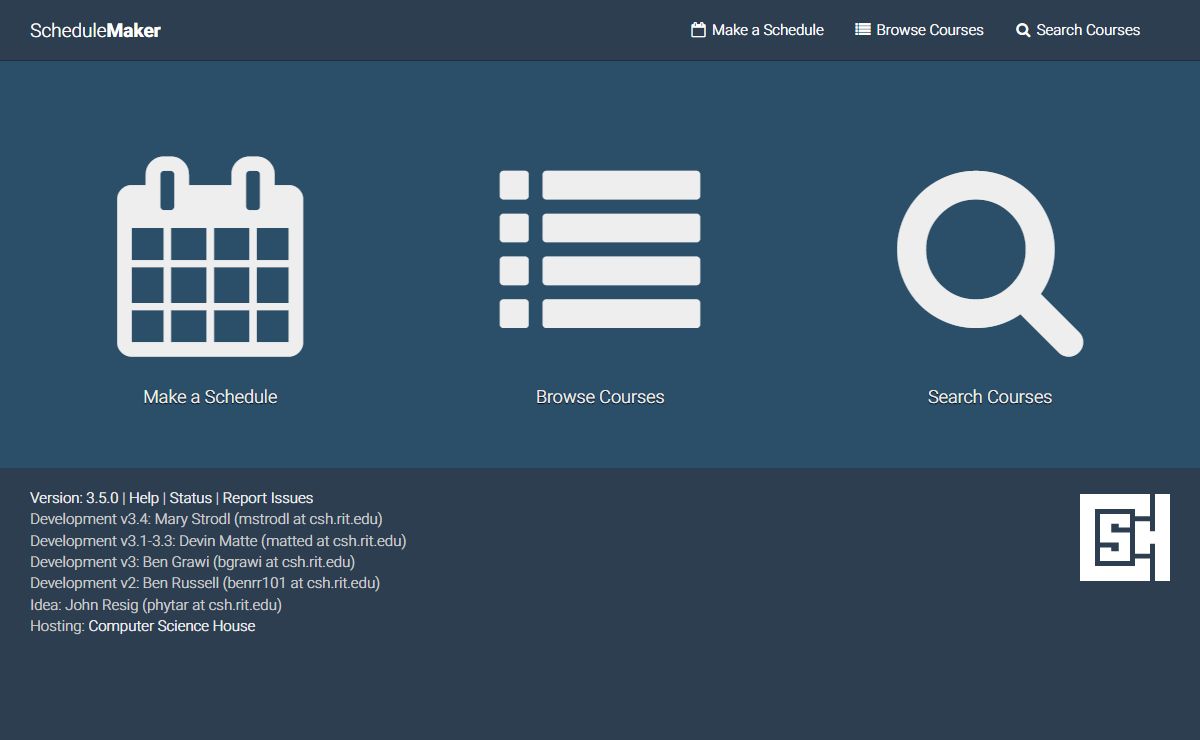Click the Ben Grawi development credit text
The height and width of the screenshot is (740, 1200).
192,562
